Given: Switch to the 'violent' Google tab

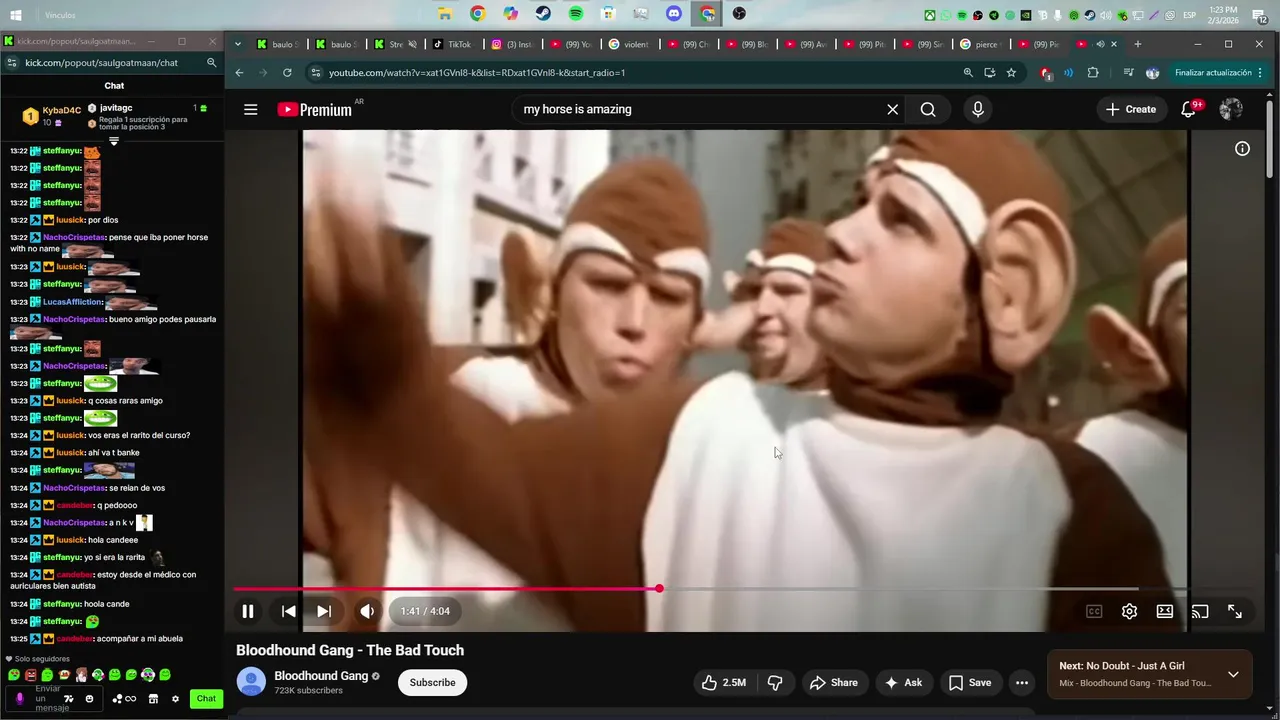Looking at the screenshot, I should click(632, 44).
